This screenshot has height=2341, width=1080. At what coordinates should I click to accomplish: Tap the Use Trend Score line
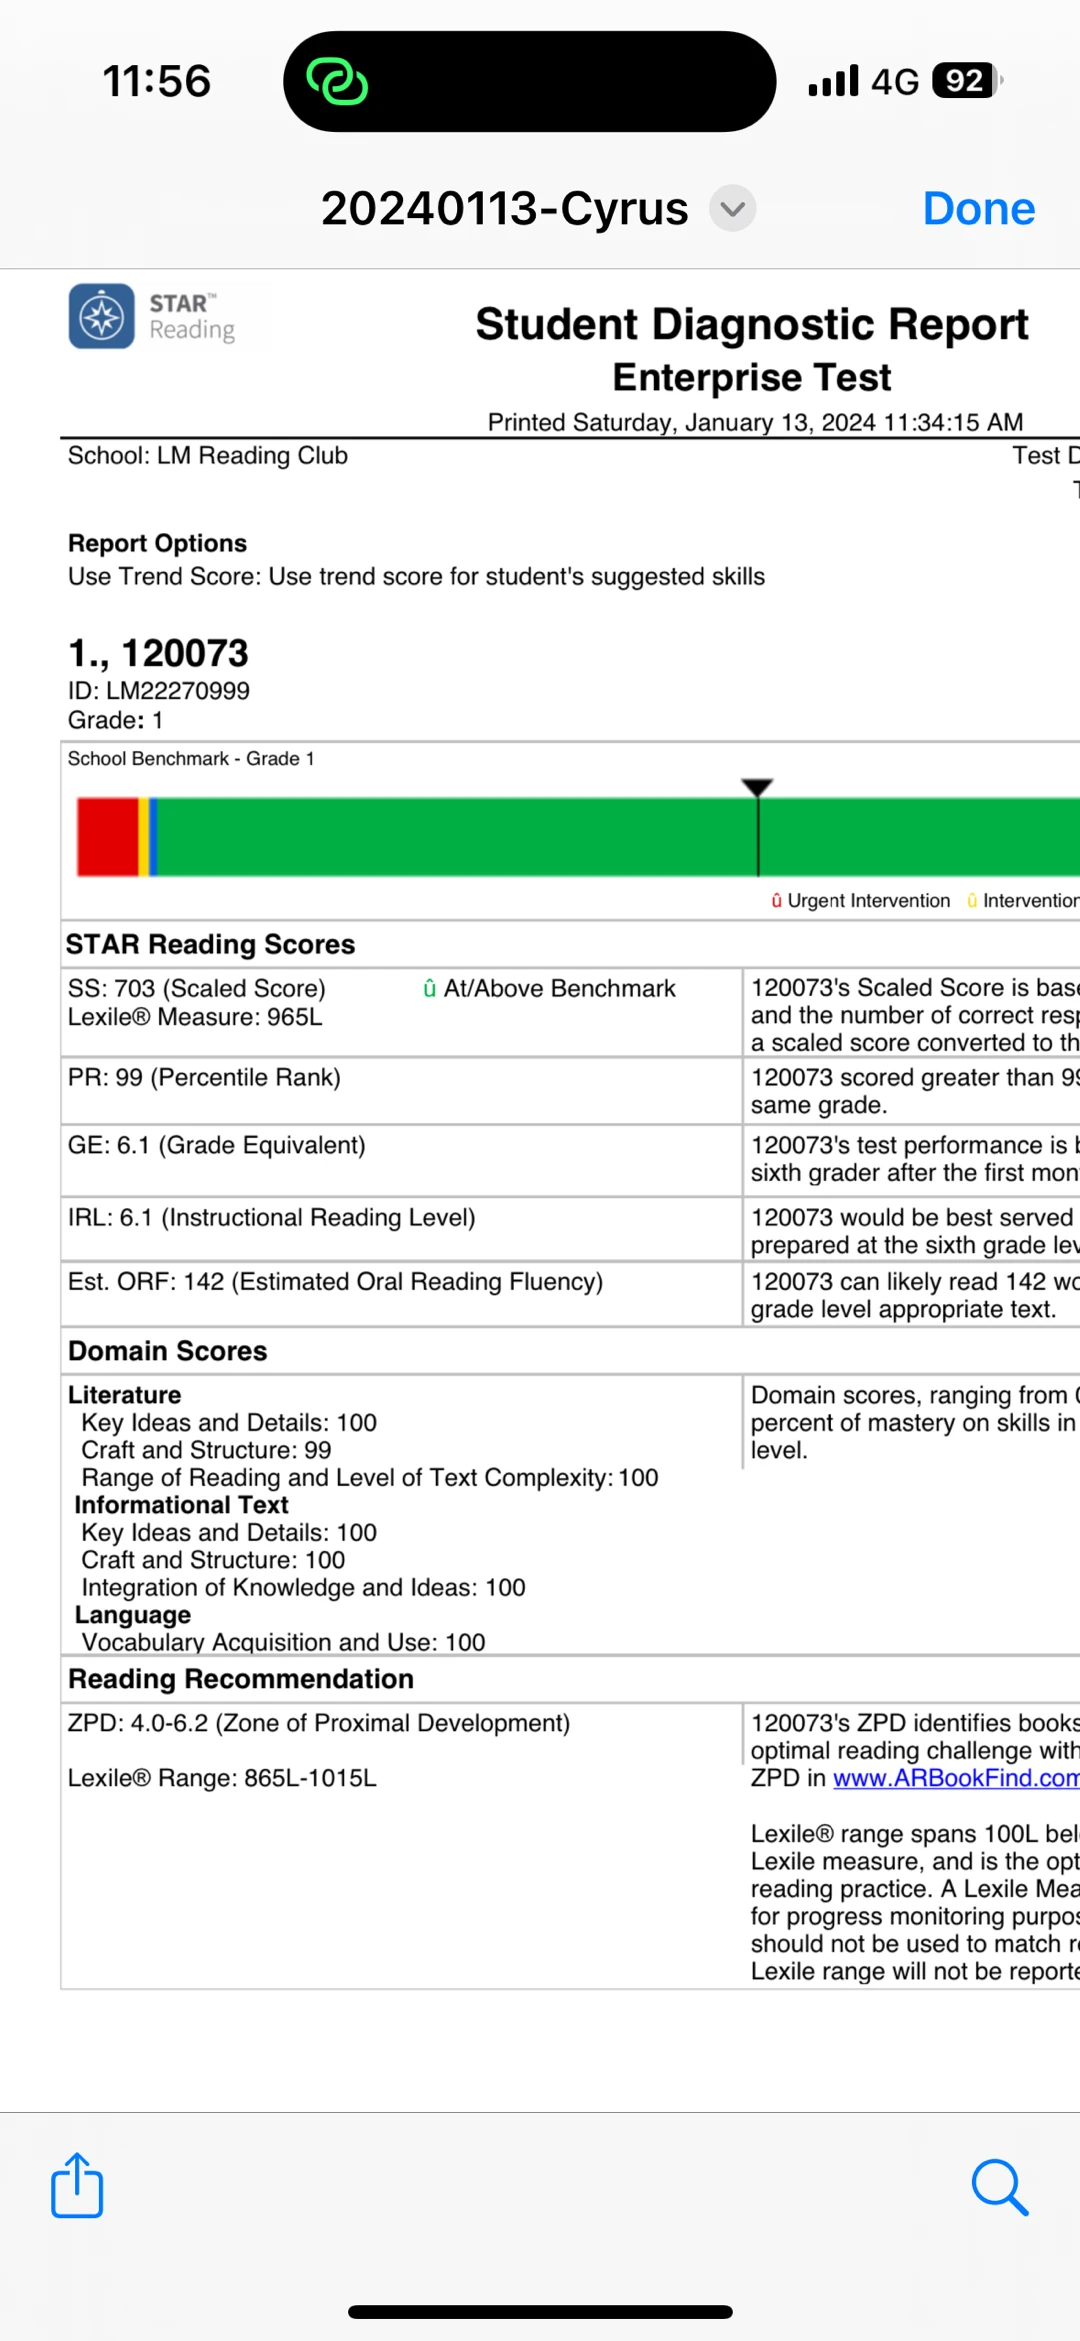(x=416, y=577)
